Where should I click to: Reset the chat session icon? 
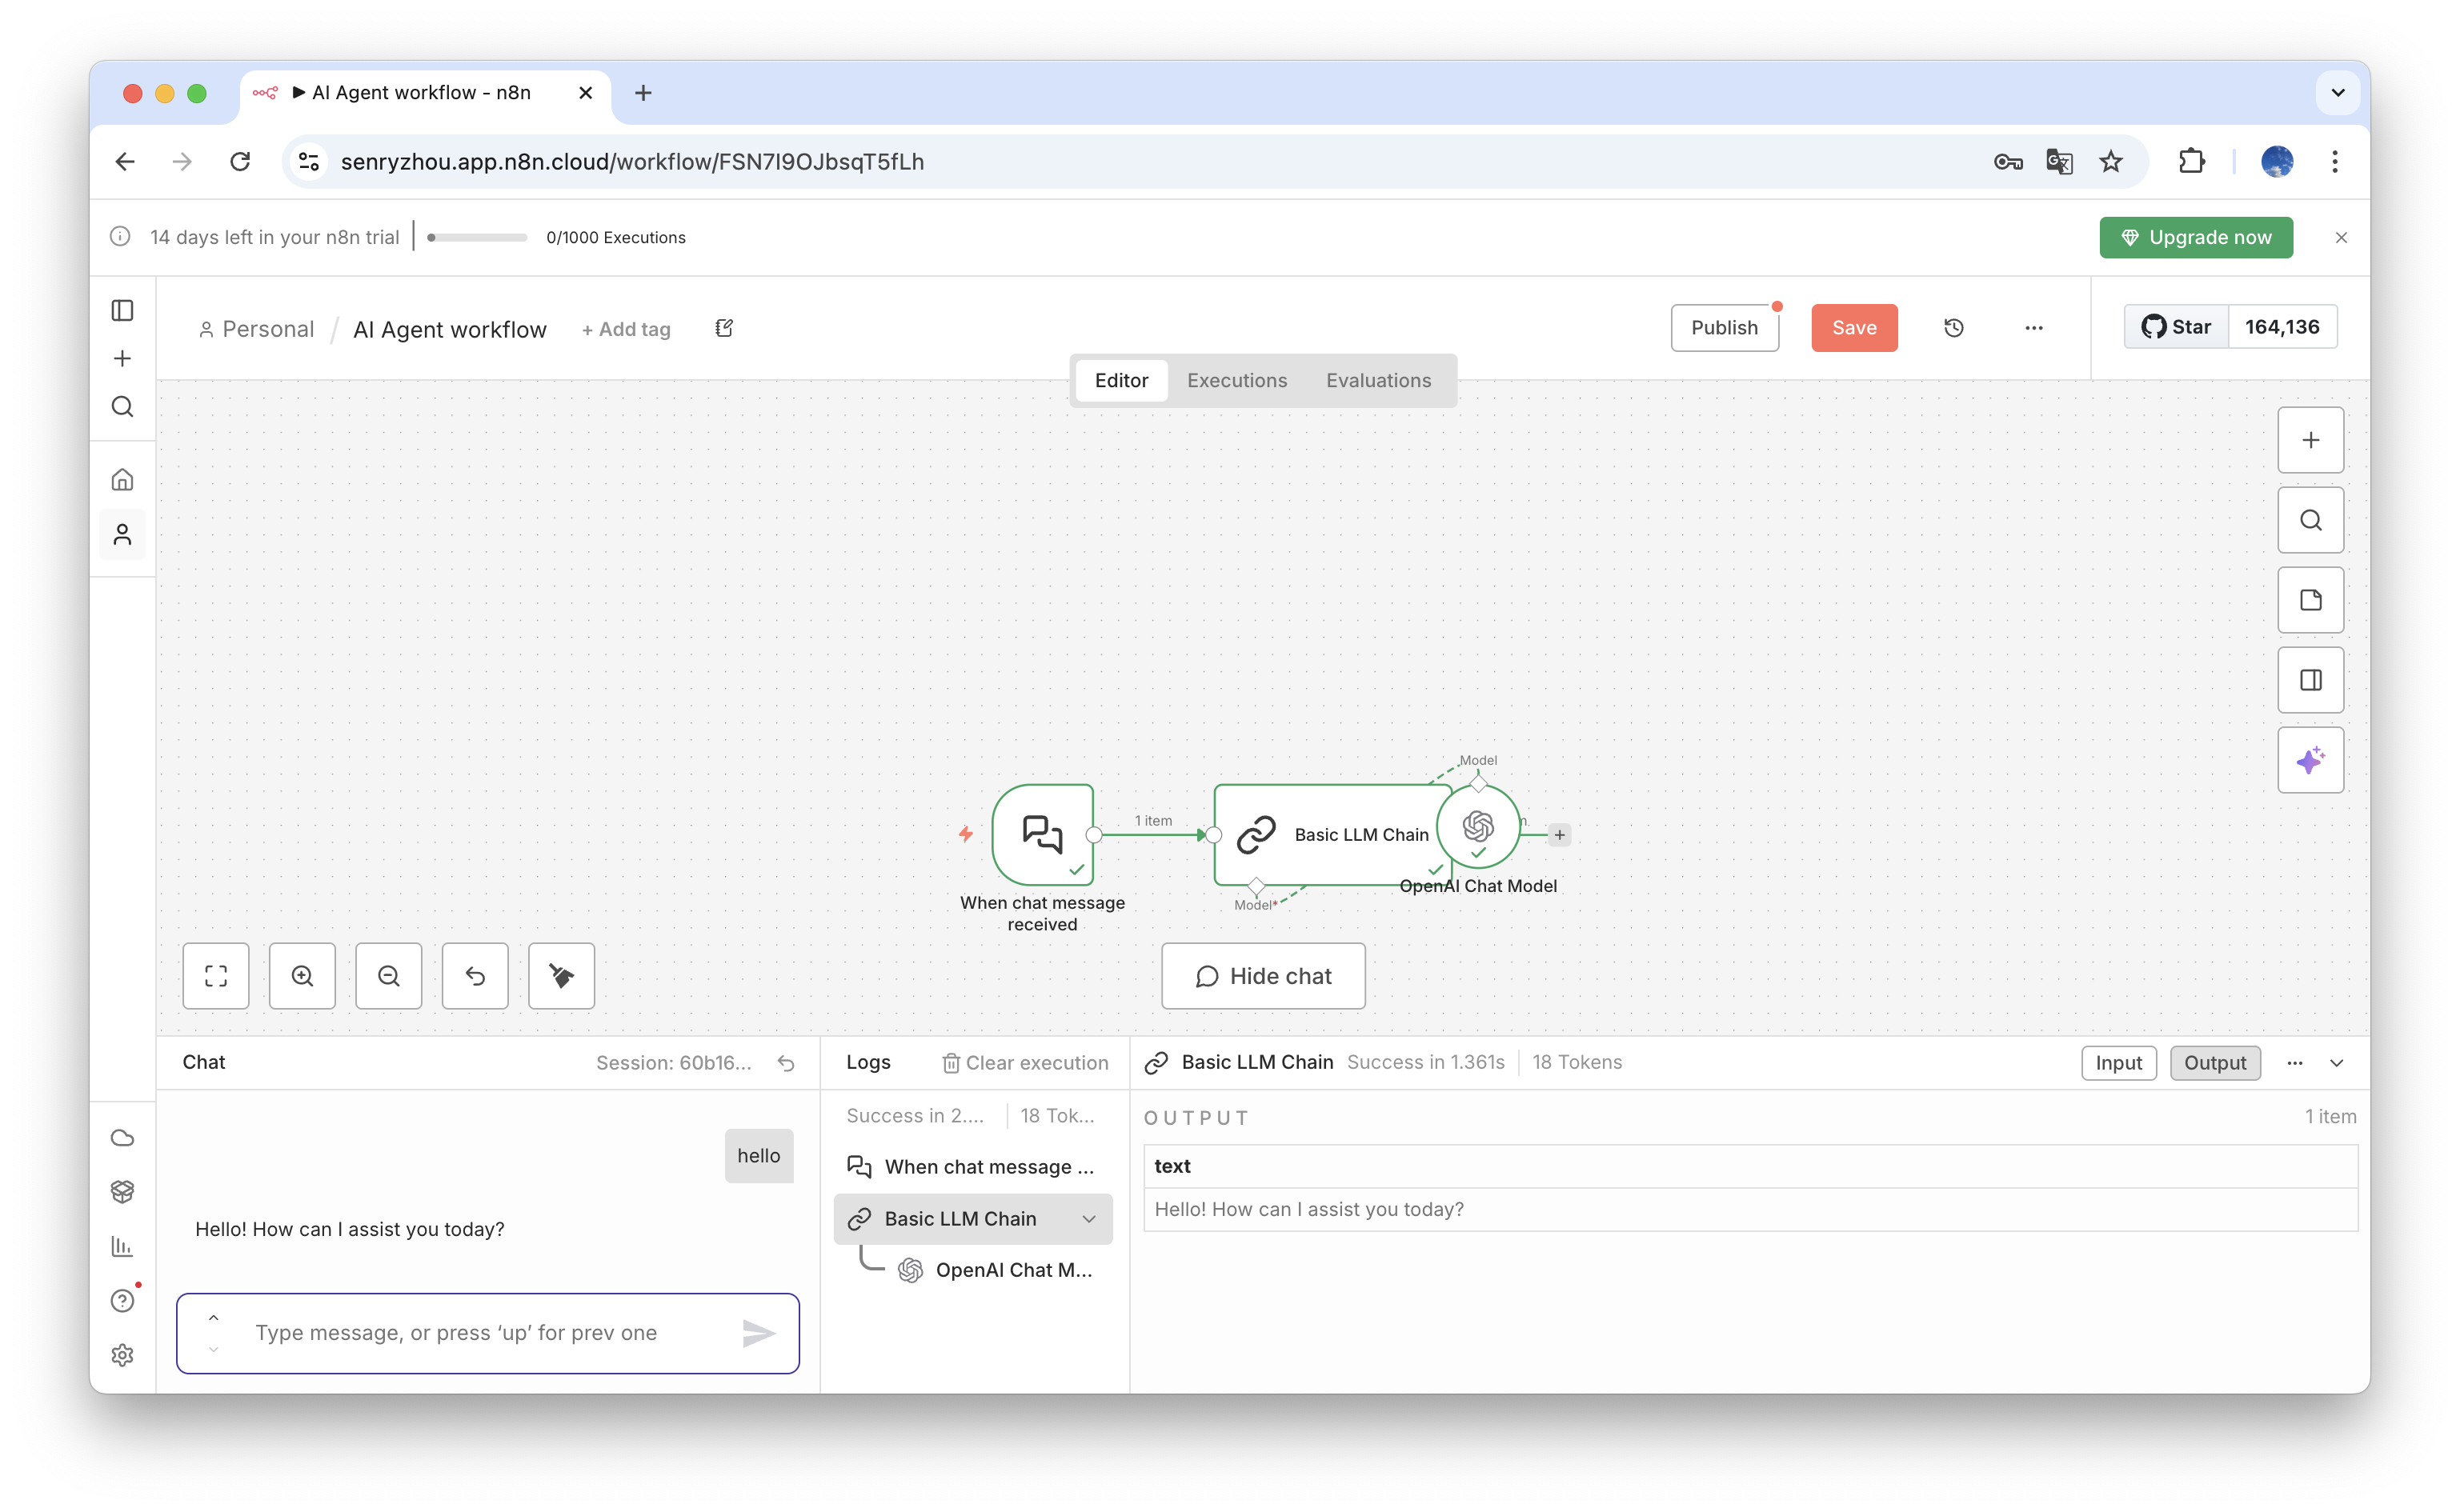[786, 1063]
